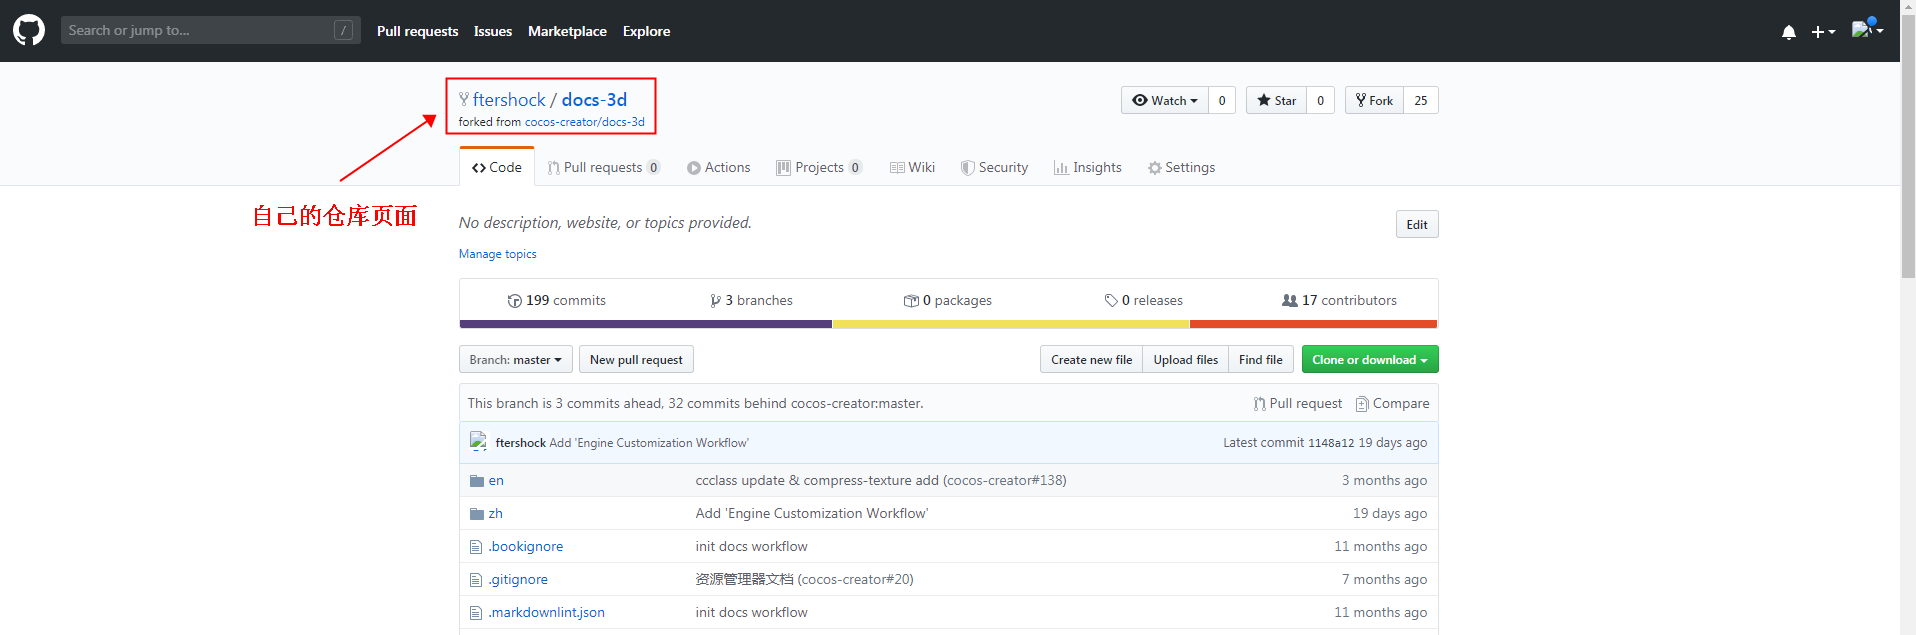Click the Compare link
The width and height of the screenshot is (1916, 635).
click(1392, 403)
